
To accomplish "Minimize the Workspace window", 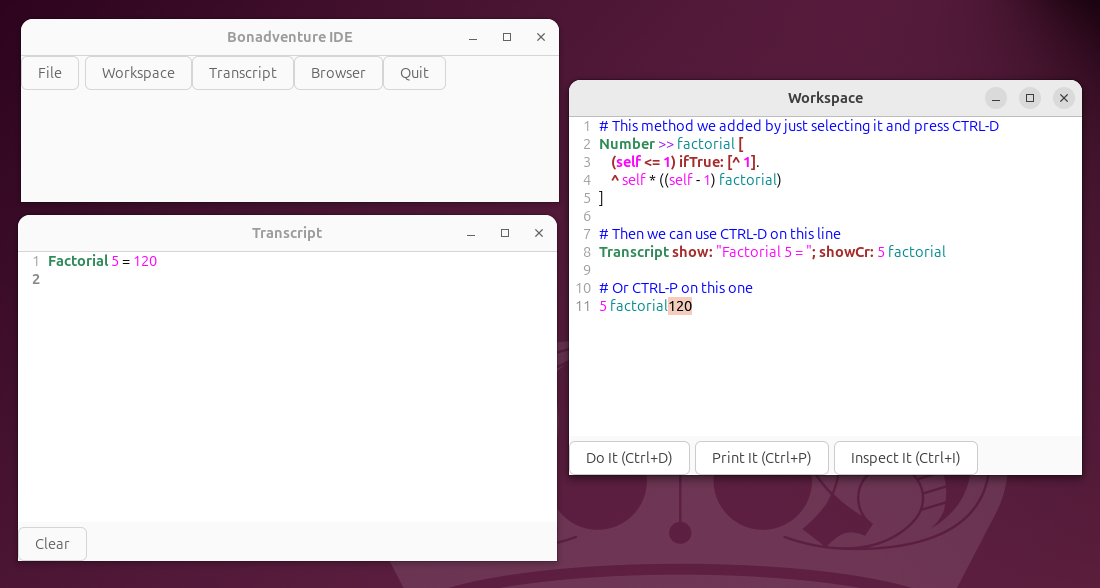I will [996, 98].
